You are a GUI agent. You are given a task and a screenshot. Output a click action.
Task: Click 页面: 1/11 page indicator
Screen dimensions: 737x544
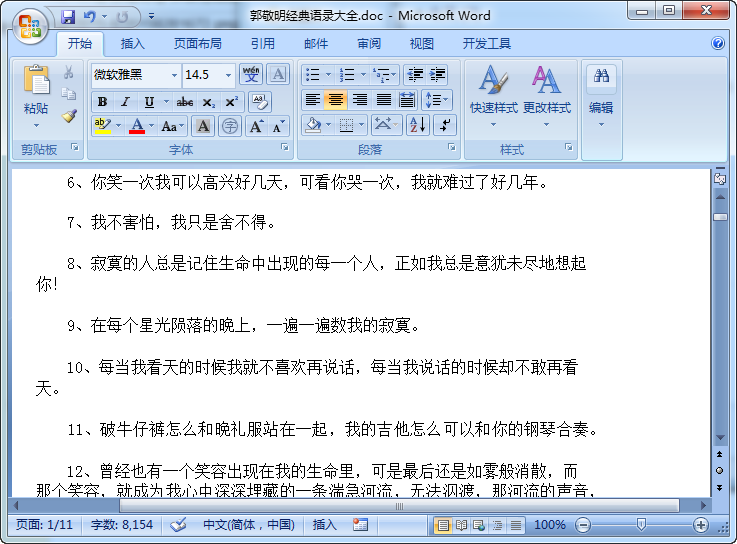45,525
